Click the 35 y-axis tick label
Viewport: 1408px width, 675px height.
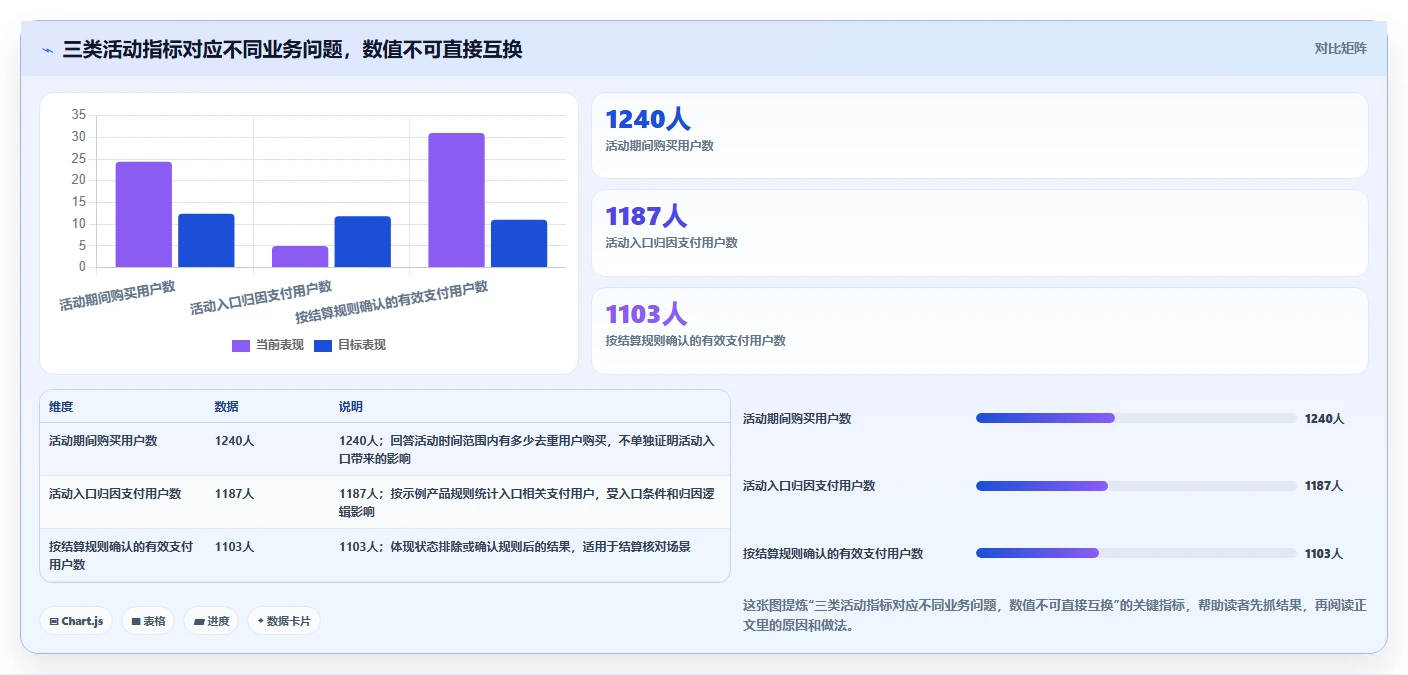[78, 115]
